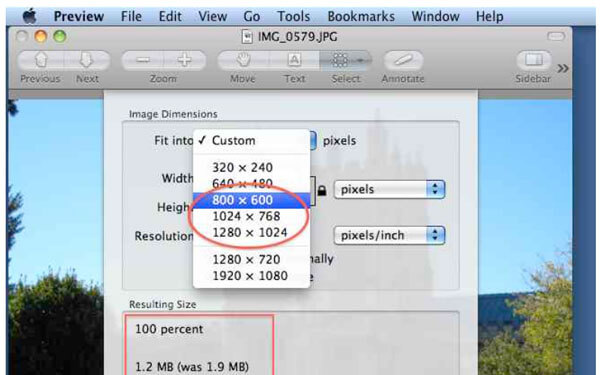Choose 800 × 600 from the list

251,200
